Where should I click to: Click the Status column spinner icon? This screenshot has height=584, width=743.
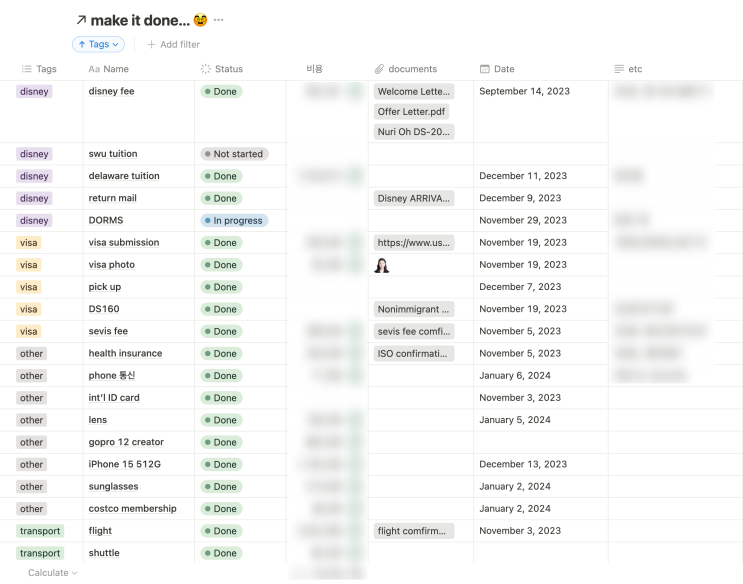(206, 69)
